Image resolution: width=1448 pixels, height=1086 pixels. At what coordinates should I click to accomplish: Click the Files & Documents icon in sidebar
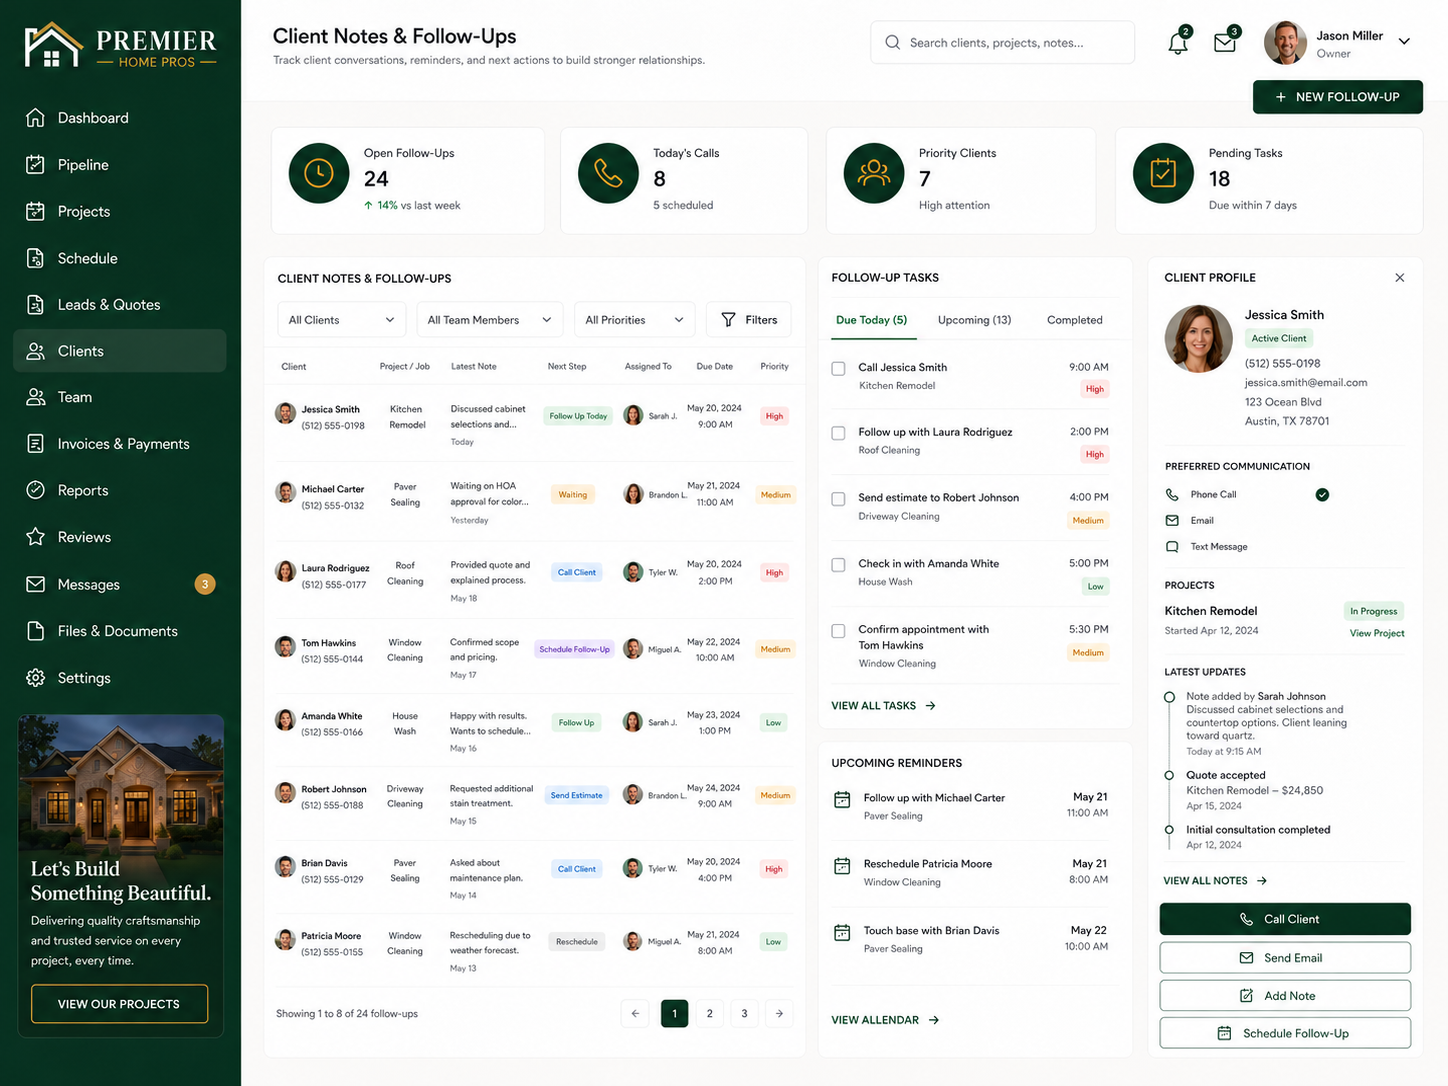point(36,631)
